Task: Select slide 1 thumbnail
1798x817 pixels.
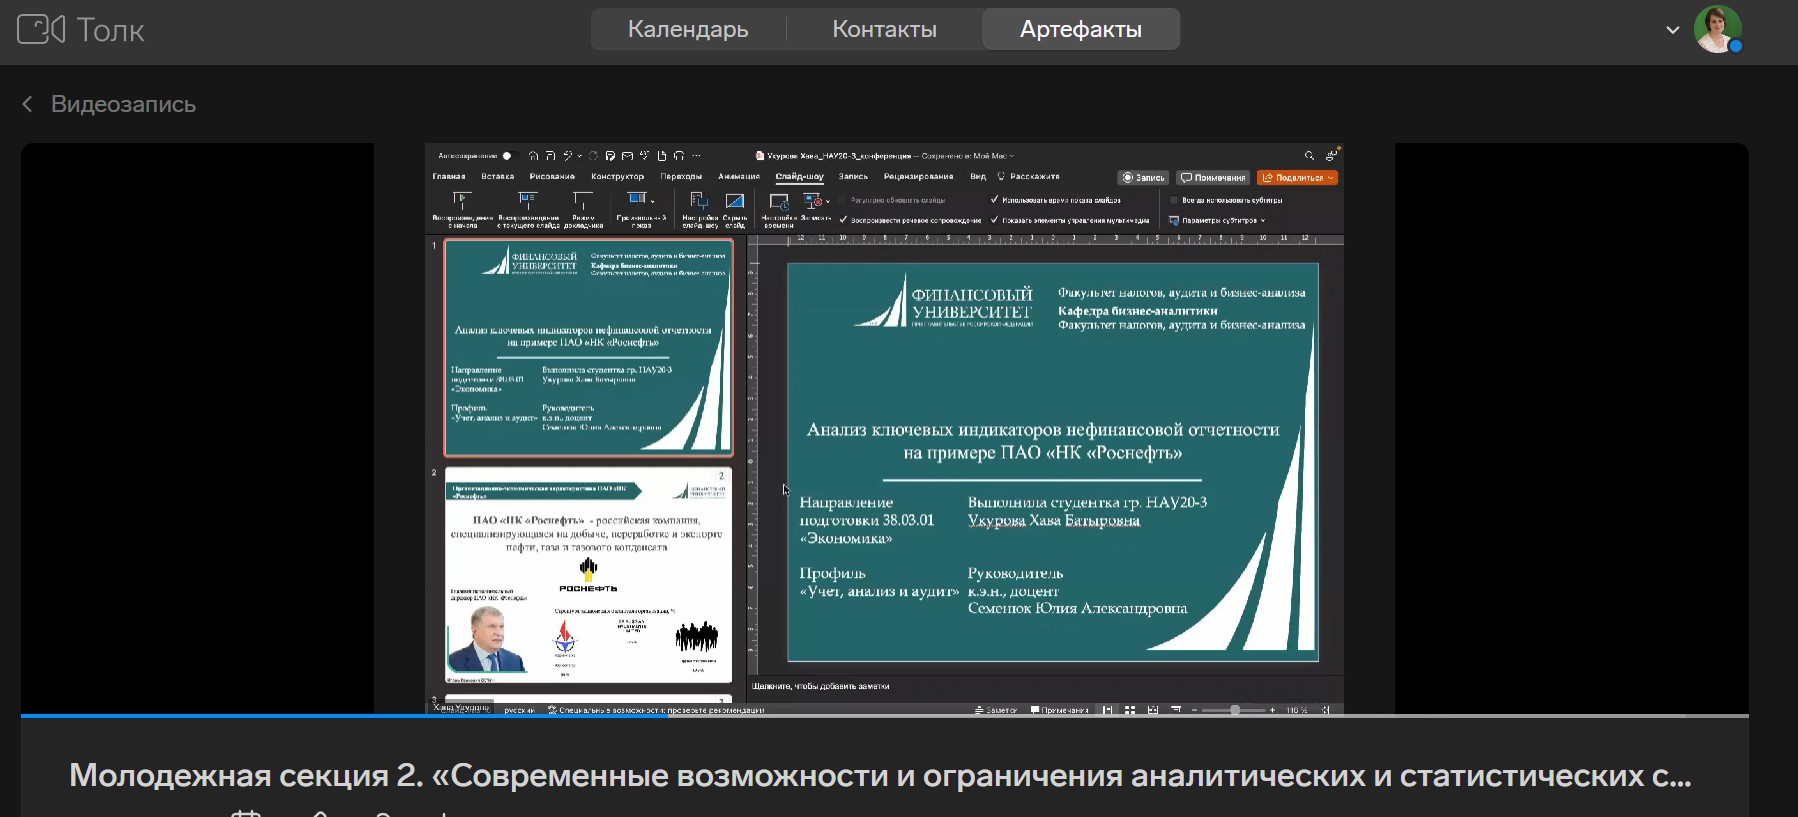Action: pos(589,347)
